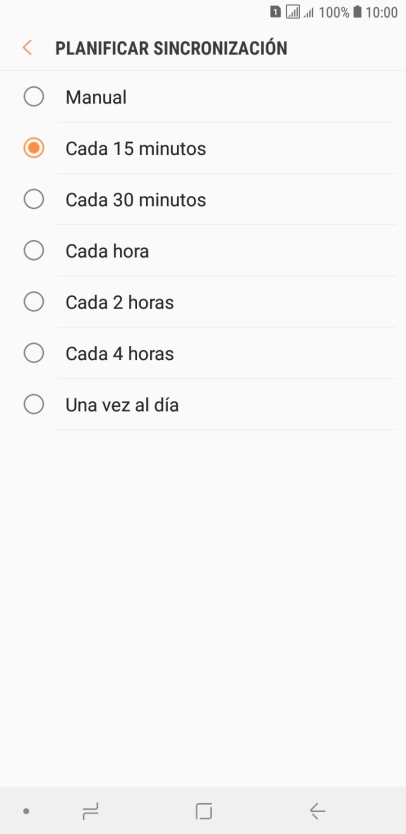Tap the battery icon in status bar
The height and width of the screenshot is (834, 406).
(357, 12)
